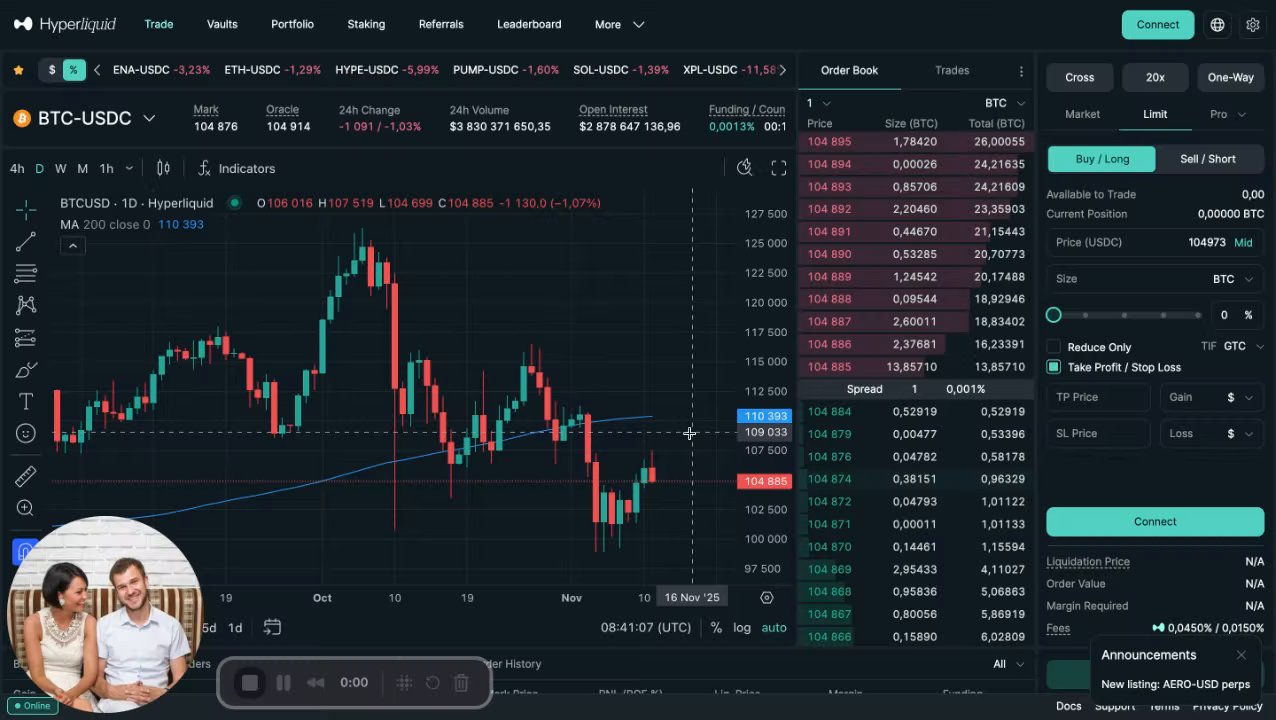Toggle percent scale on chart

716,628
